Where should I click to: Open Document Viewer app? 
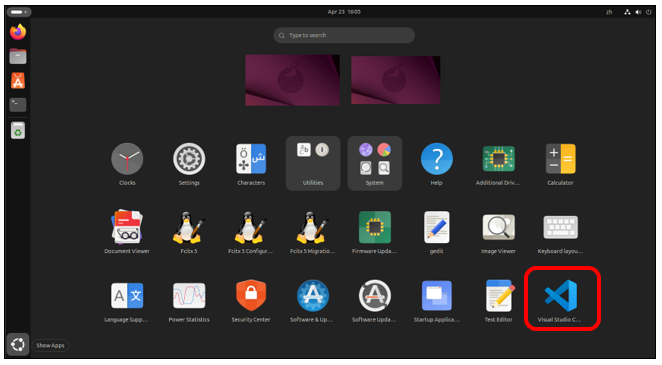127,232
